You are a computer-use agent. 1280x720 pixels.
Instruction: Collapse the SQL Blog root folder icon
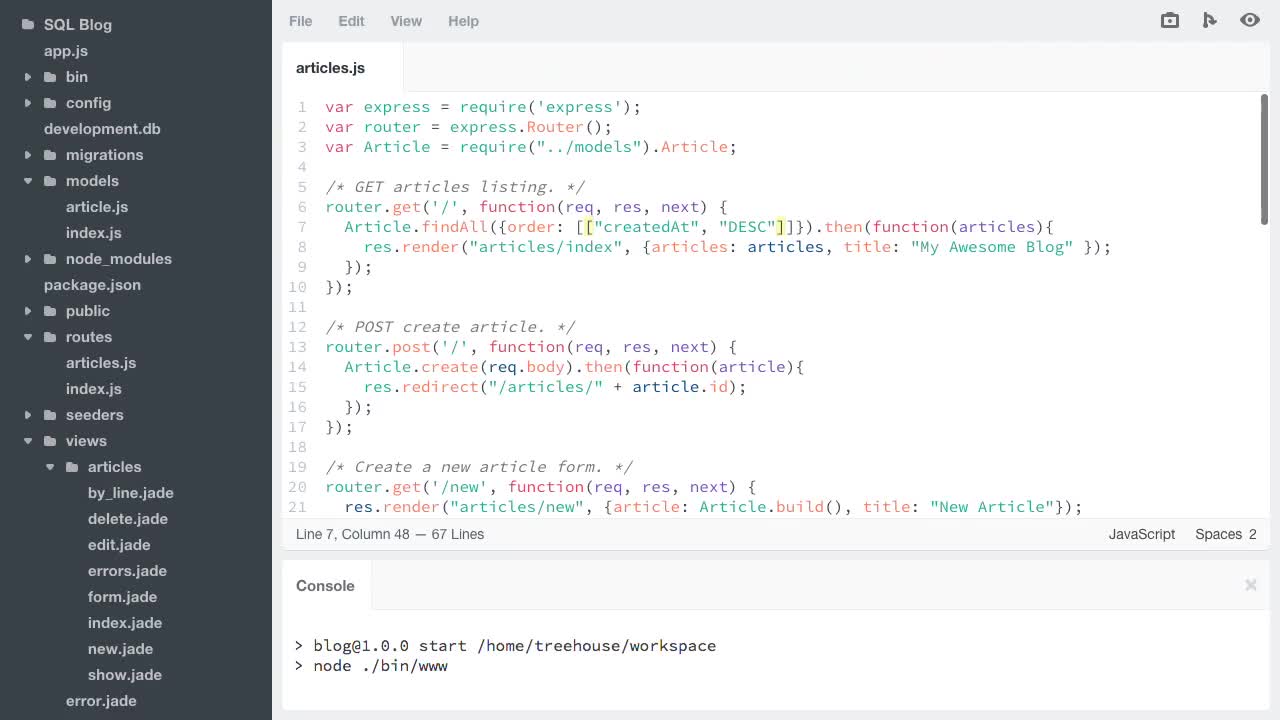click(27, 25)
